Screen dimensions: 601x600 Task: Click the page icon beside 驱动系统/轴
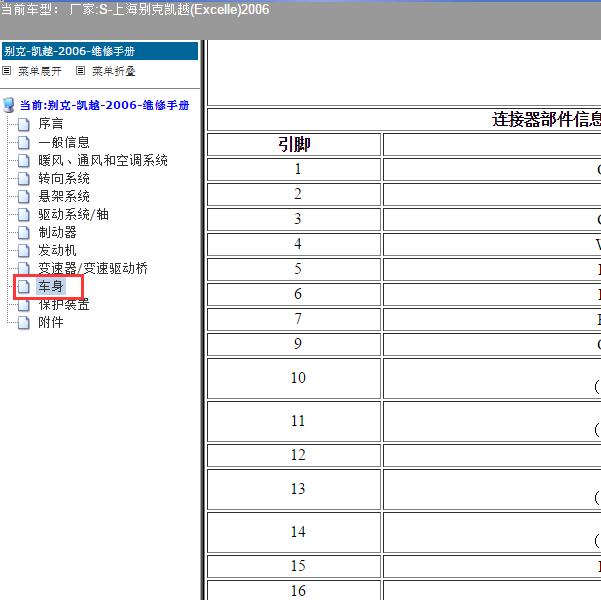(24, 214)
